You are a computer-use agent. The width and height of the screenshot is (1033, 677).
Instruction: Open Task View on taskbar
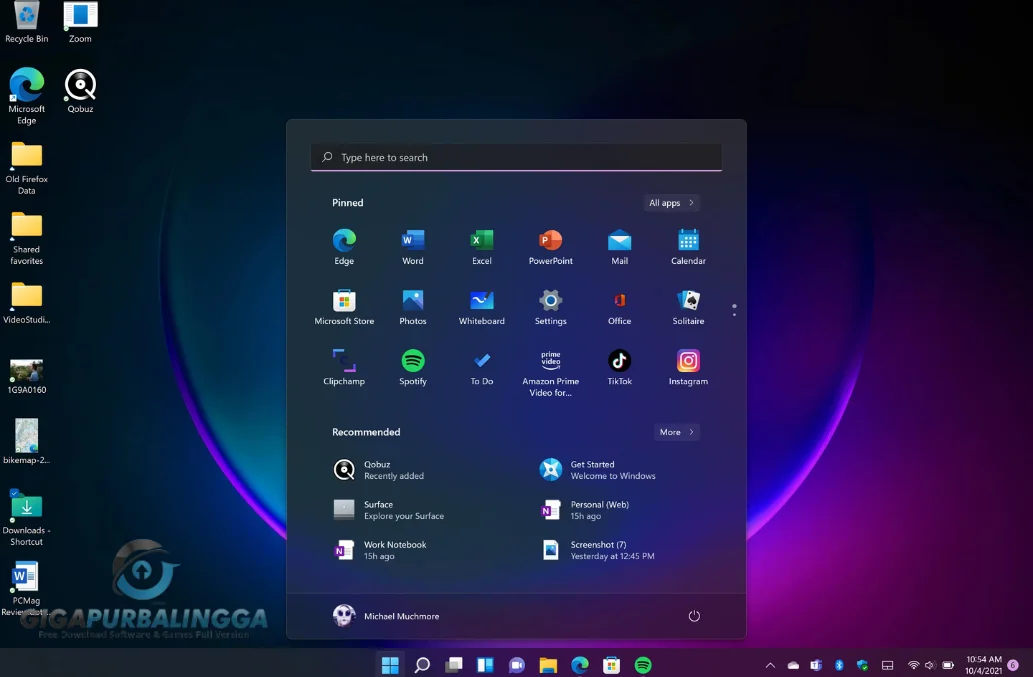[x=453, y=665]
